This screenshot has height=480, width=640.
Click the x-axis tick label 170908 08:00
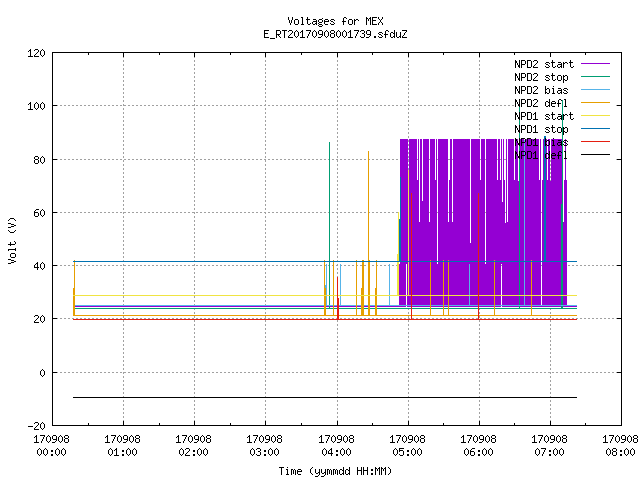(620, 446)
